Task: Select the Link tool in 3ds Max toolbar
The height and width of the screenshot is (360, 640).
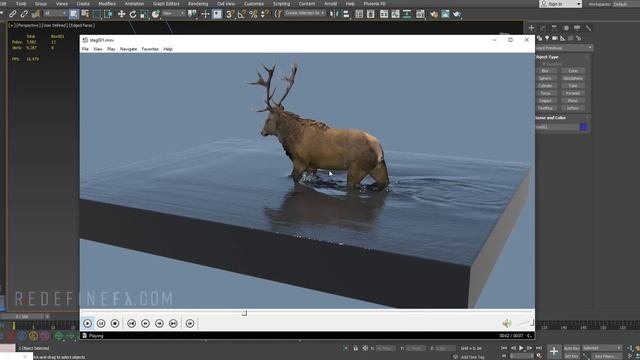Action: click(13, 14)
